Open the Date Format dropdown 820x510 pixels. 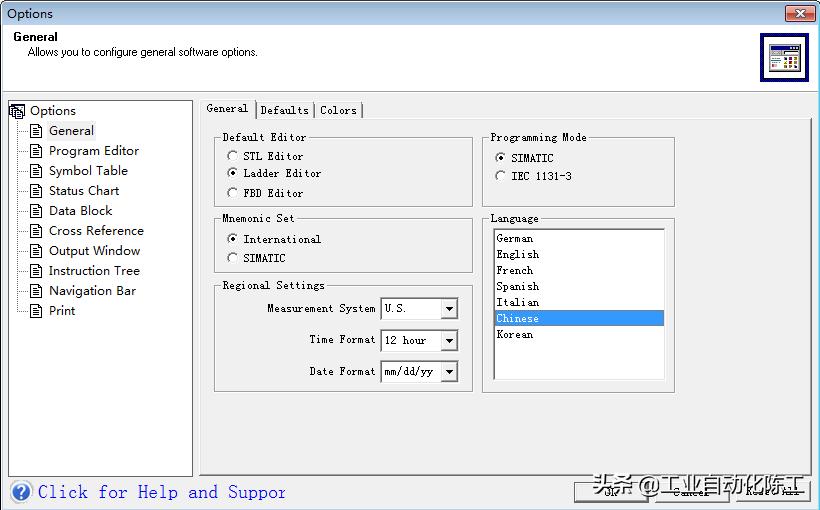tap(449, 372)
